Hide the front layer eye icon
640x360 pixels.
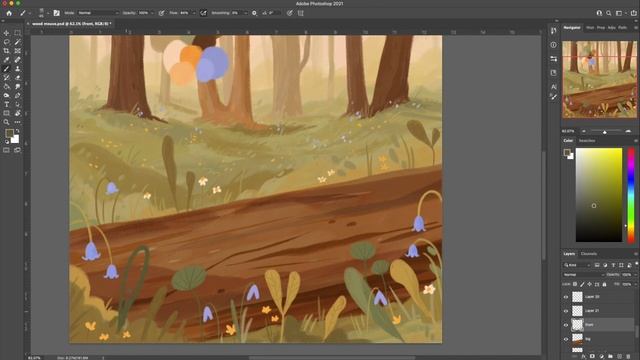pos(566,325)
